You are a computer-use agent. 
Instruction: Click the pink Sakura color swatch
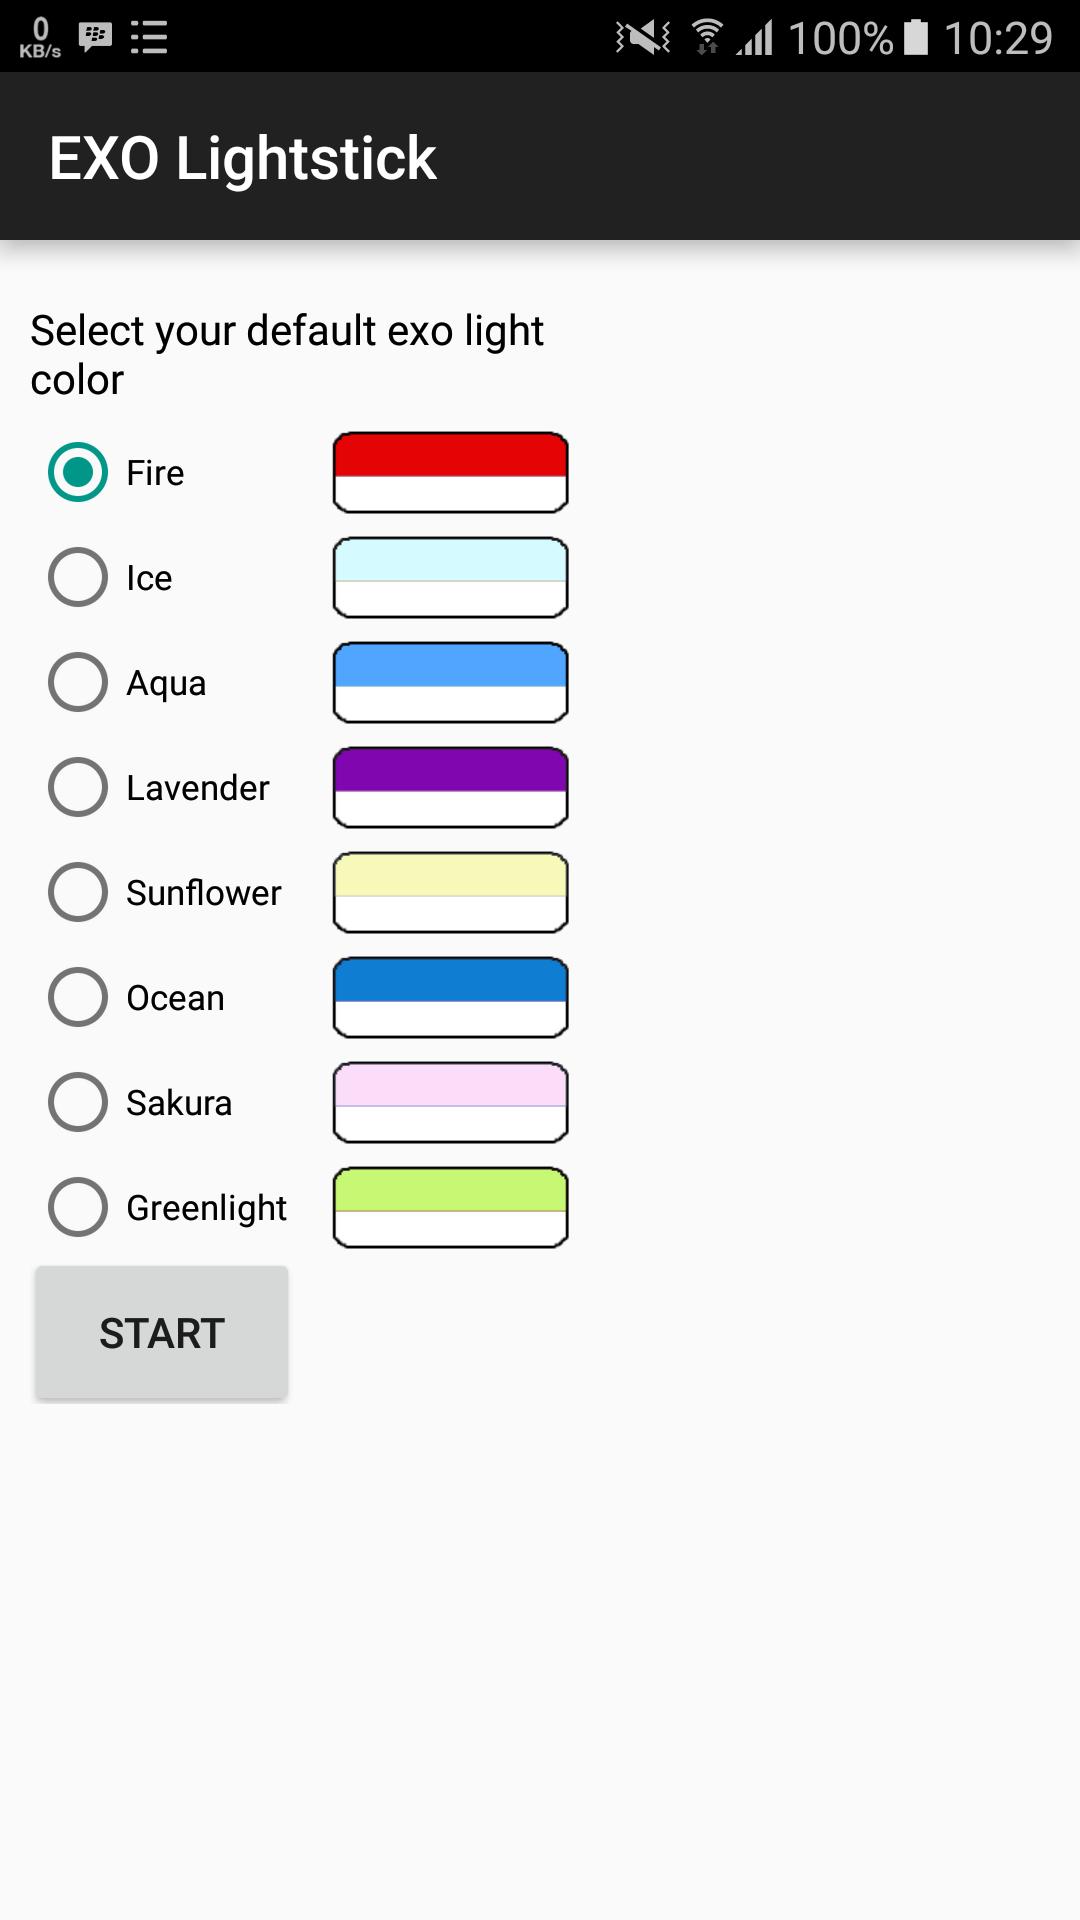(x=450, y=1102)
